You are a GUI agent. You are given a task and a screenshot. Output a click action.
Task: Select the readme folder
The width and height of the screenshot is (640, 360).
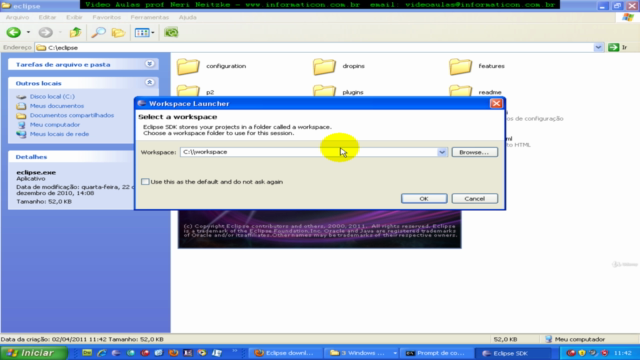(x=476, y=91)
